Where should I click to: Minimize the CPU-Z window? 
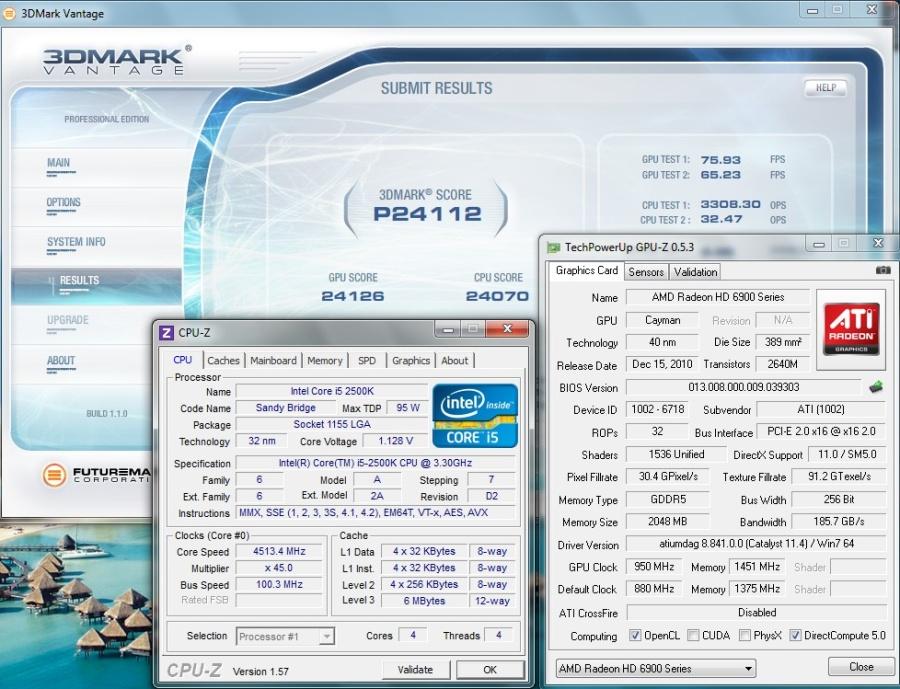pos(448,329)
